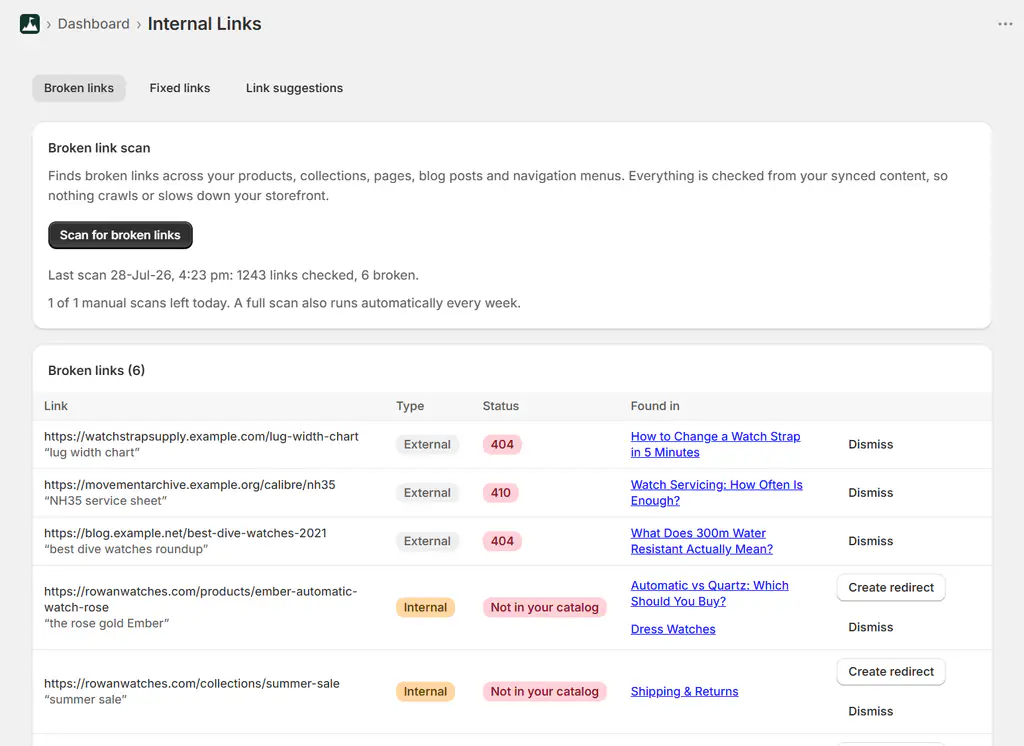This screenshot has height=746, width=1024.
Task: Click External badge in lug-width-chart row
Action: [x=427, y=444]
